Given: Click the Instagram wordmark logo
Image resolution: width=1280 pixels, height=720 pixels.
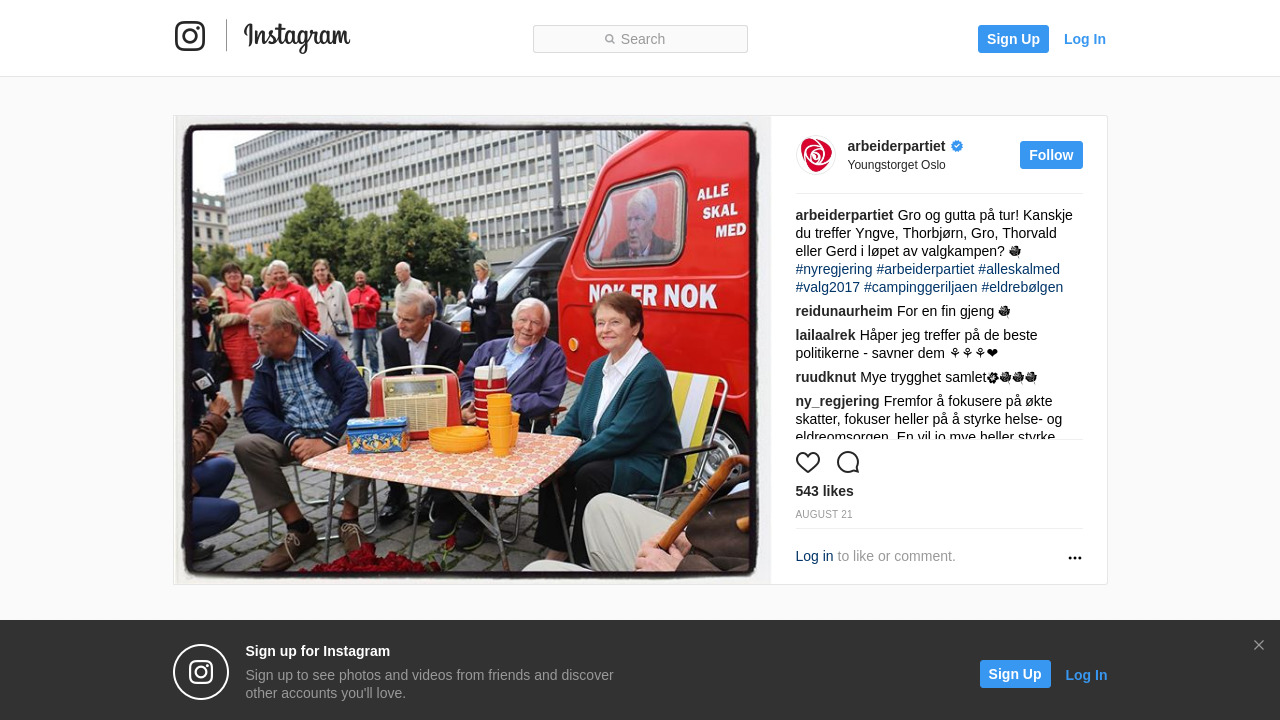Looking at the screenshot, I should point(297,37).
